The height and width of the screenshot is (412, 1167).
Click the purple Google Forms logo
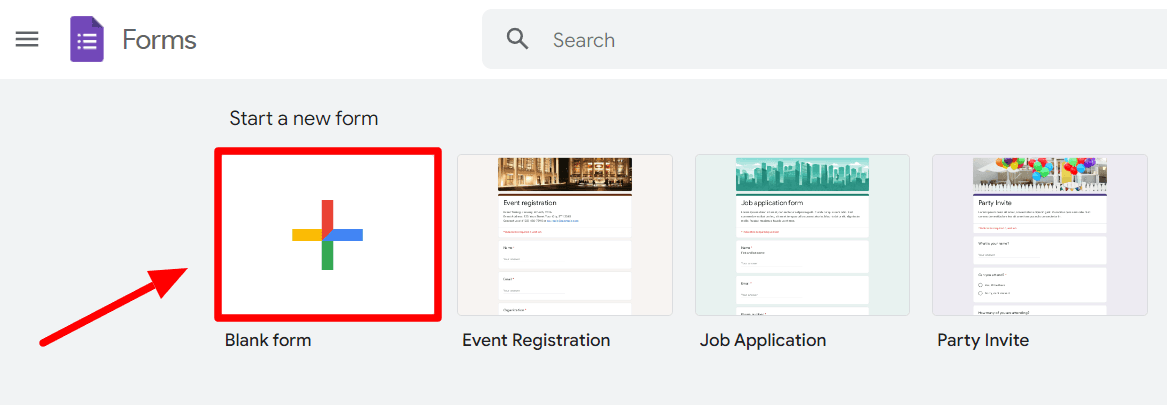(86, 39)
